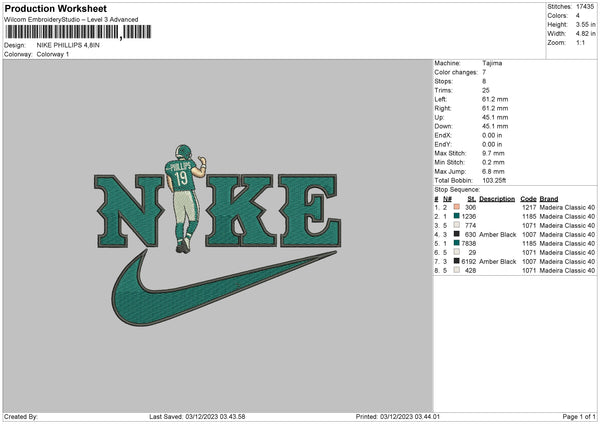Click the Max Jump value 6.8 mm

click(493, 171)
